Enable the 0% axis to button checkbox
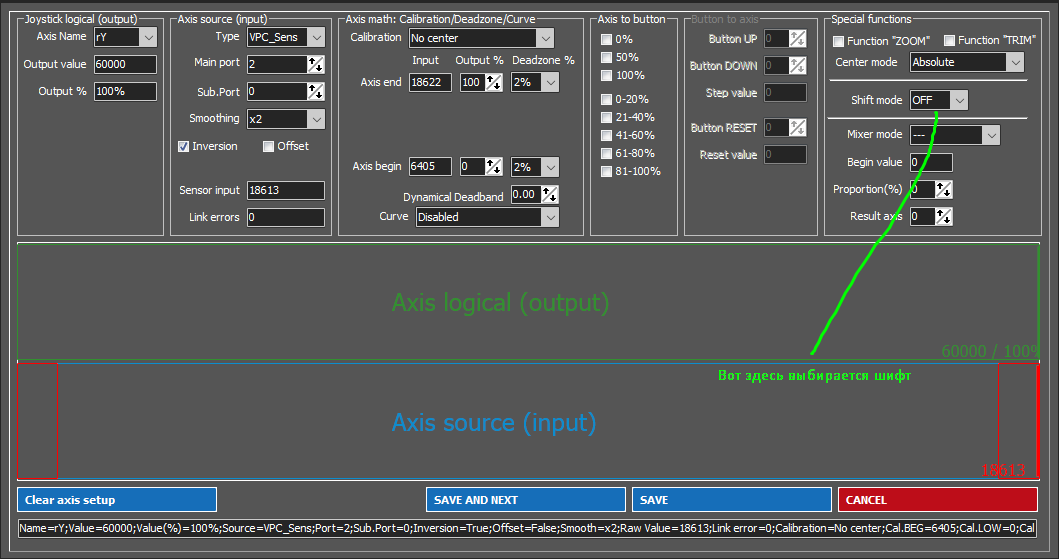This screenshot has height=559, width=1059. 606,40
